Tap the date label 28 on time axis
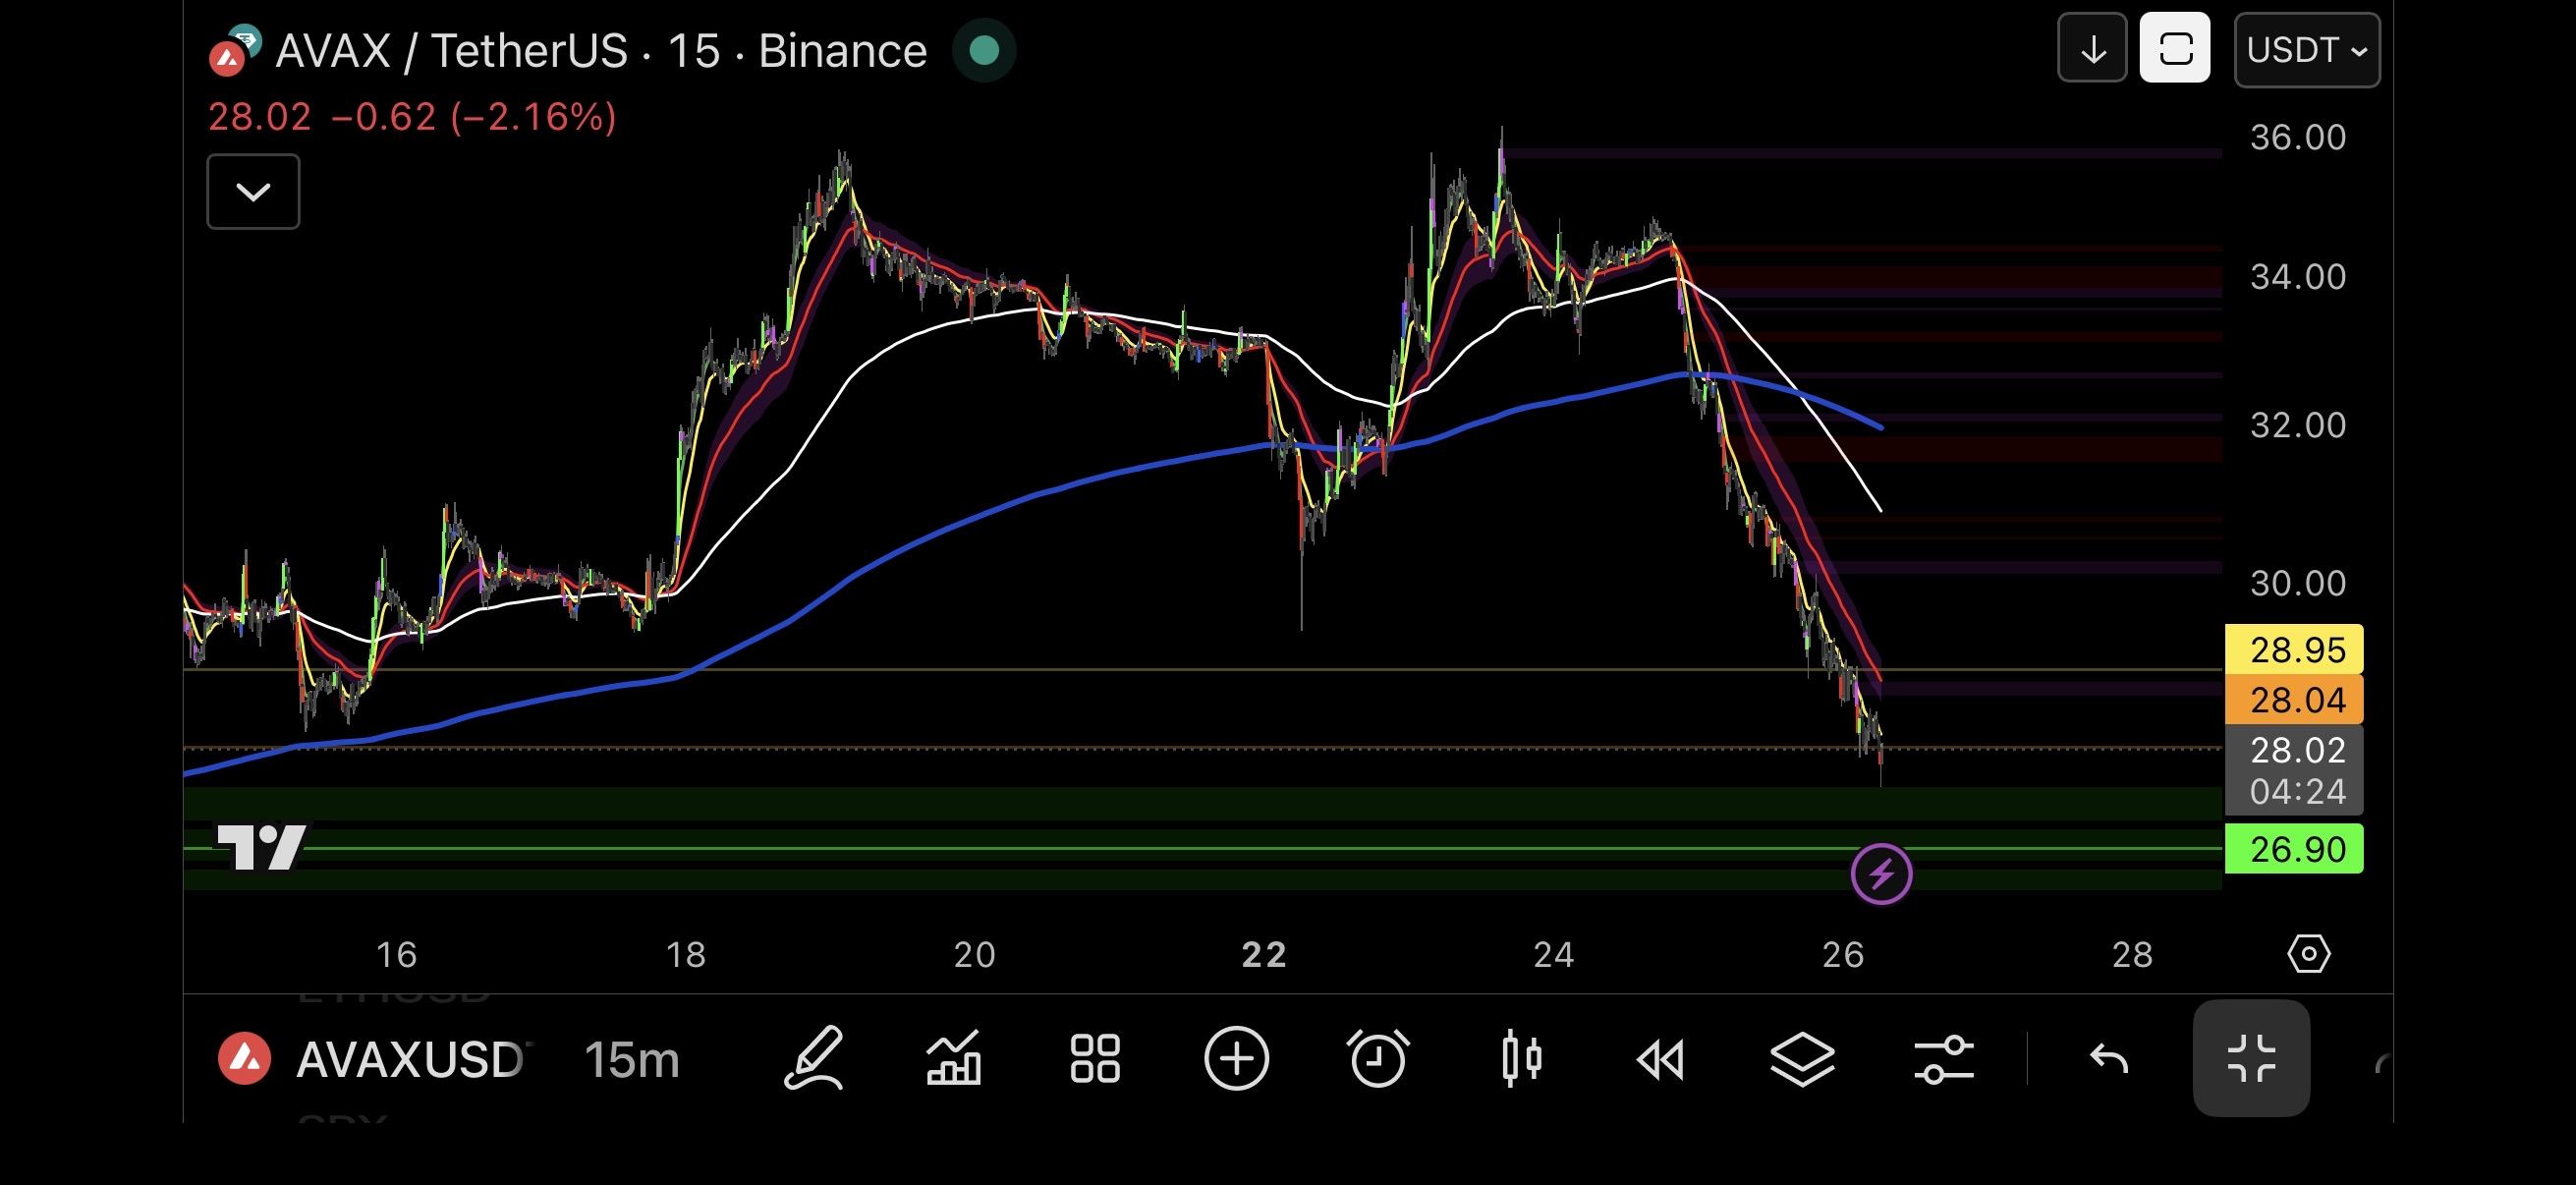Viewport: 2576px width, 1185px height. [2132, 954]
